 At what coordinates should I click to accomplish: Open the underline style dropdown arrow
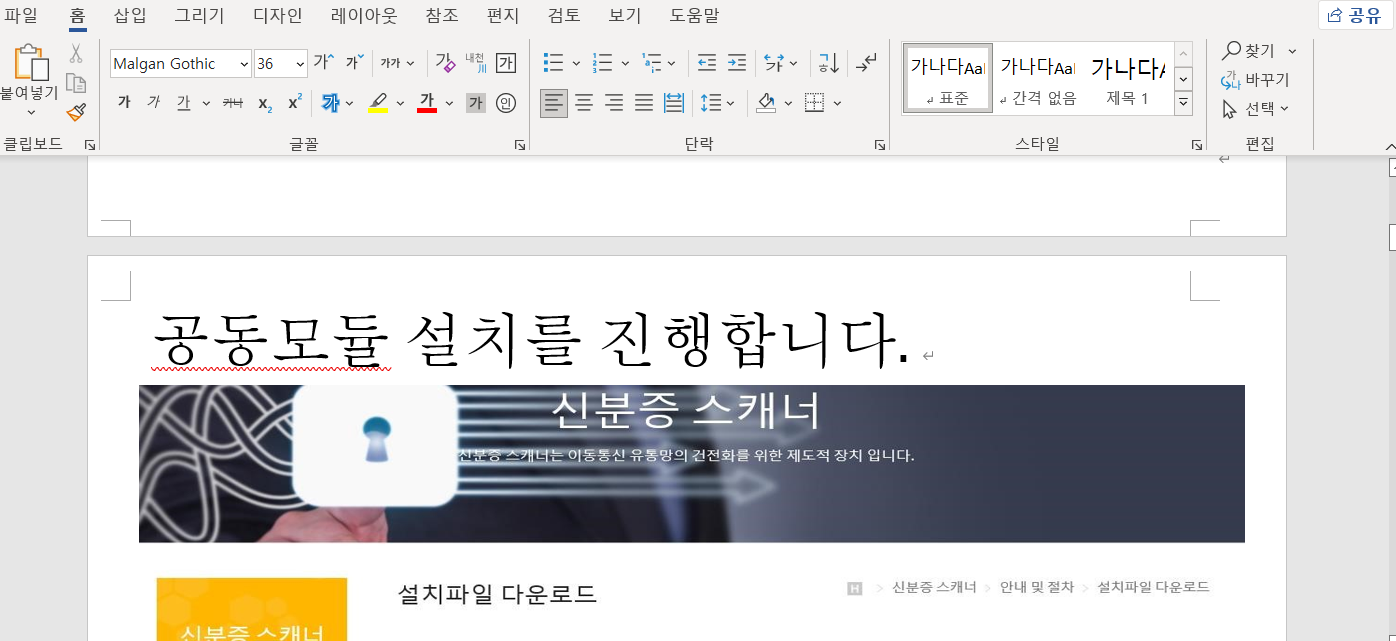point(206,103)
